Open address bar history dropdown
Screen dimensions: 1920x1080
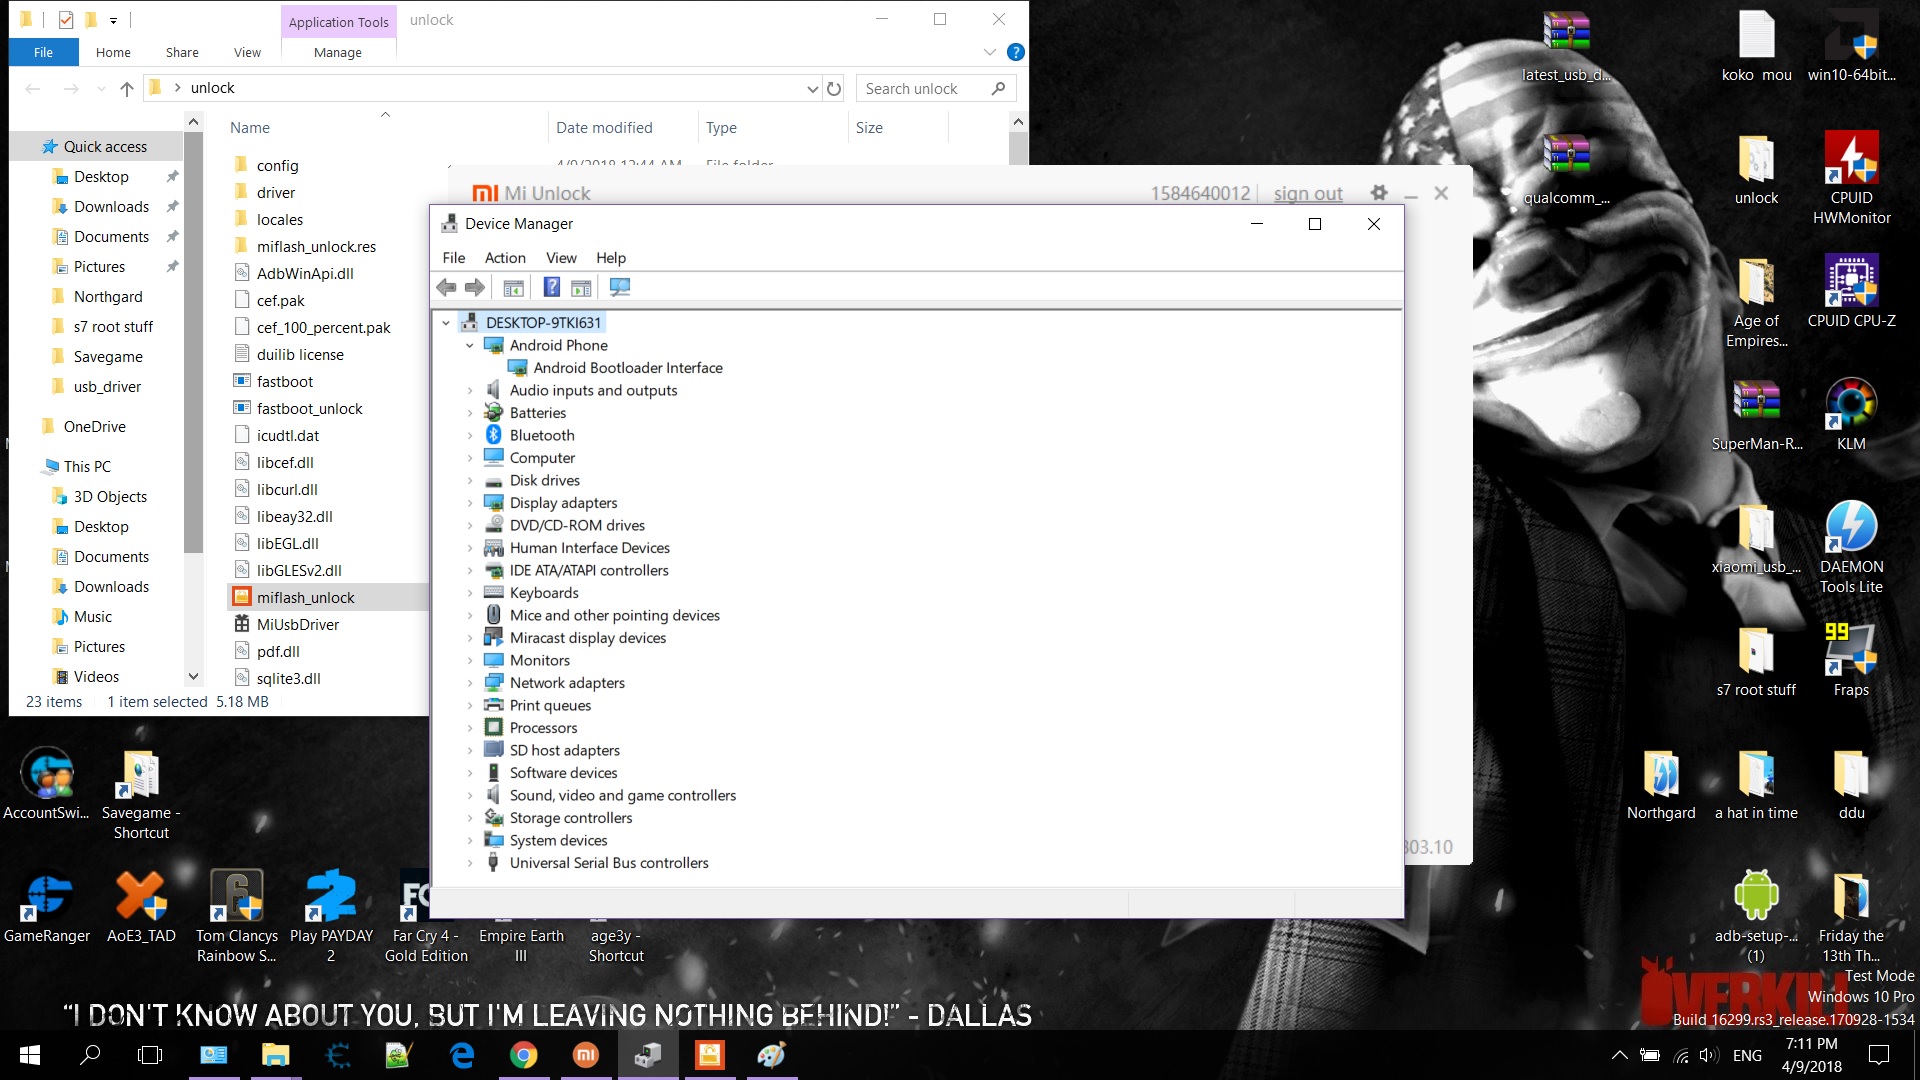point(812,88)
